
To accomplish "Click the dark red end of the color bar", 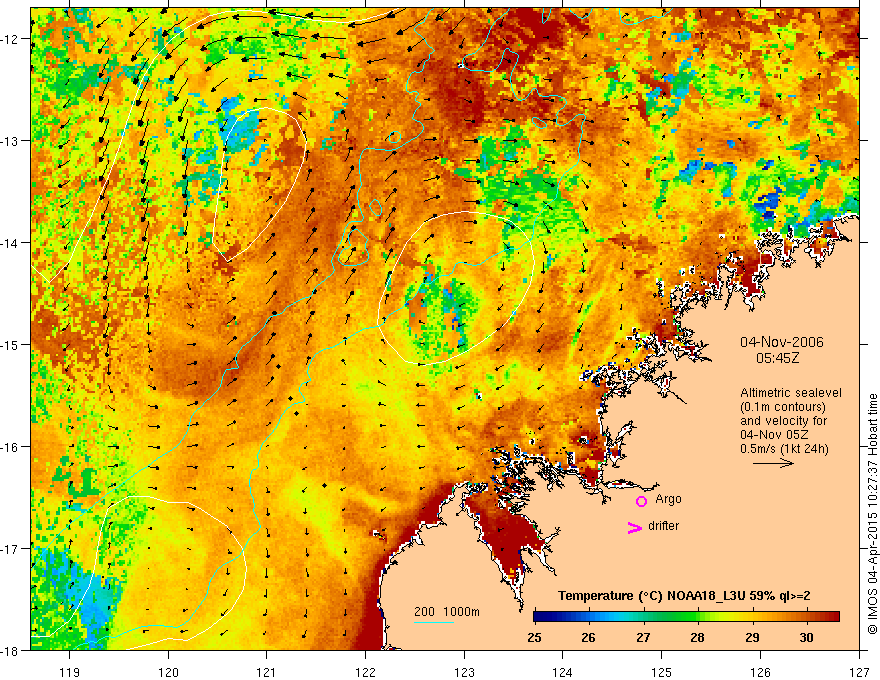I will [x=833, y=617].
